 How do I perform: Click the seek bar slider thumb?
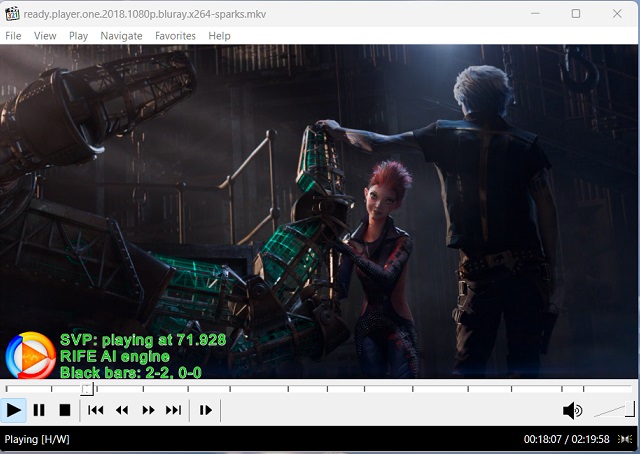click(x=87, y=388)
